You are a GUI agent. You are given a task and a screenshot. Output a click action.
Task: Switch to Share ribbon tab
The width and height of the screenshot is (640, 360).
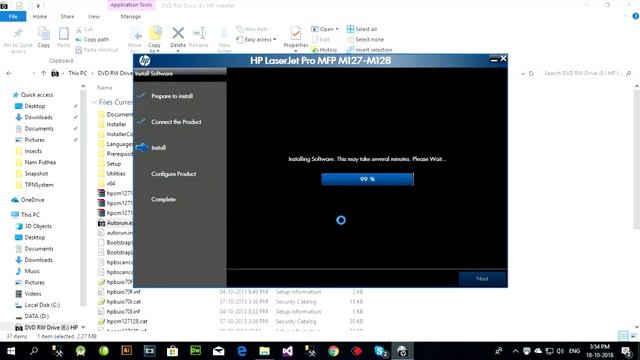click(67, 16)
